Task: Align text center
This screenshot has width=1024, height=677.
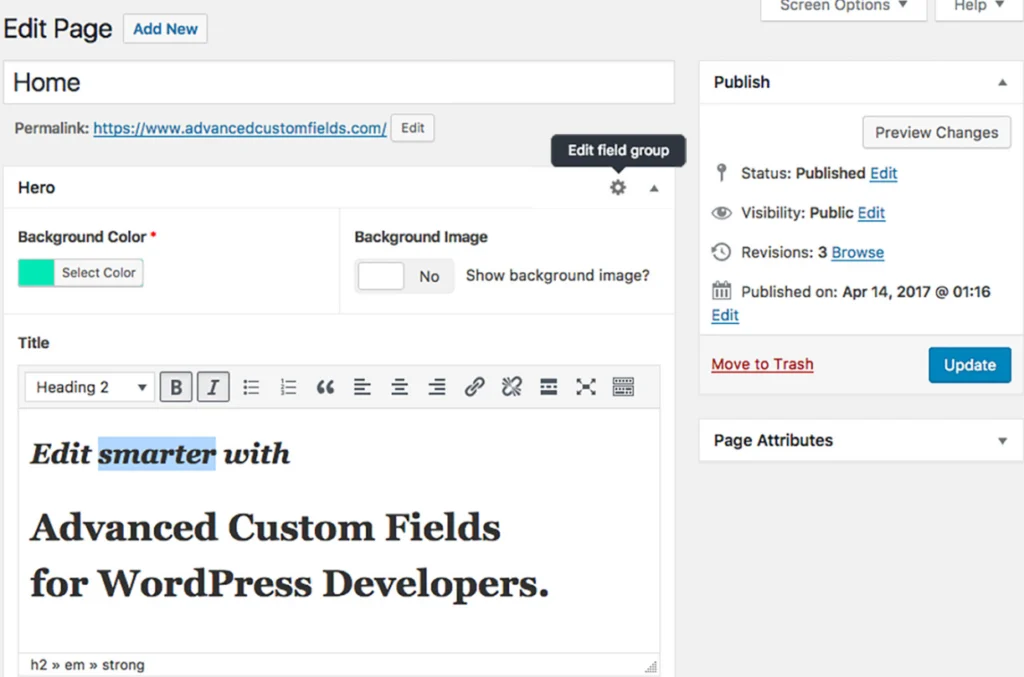Action: click(x=400, y=387)
